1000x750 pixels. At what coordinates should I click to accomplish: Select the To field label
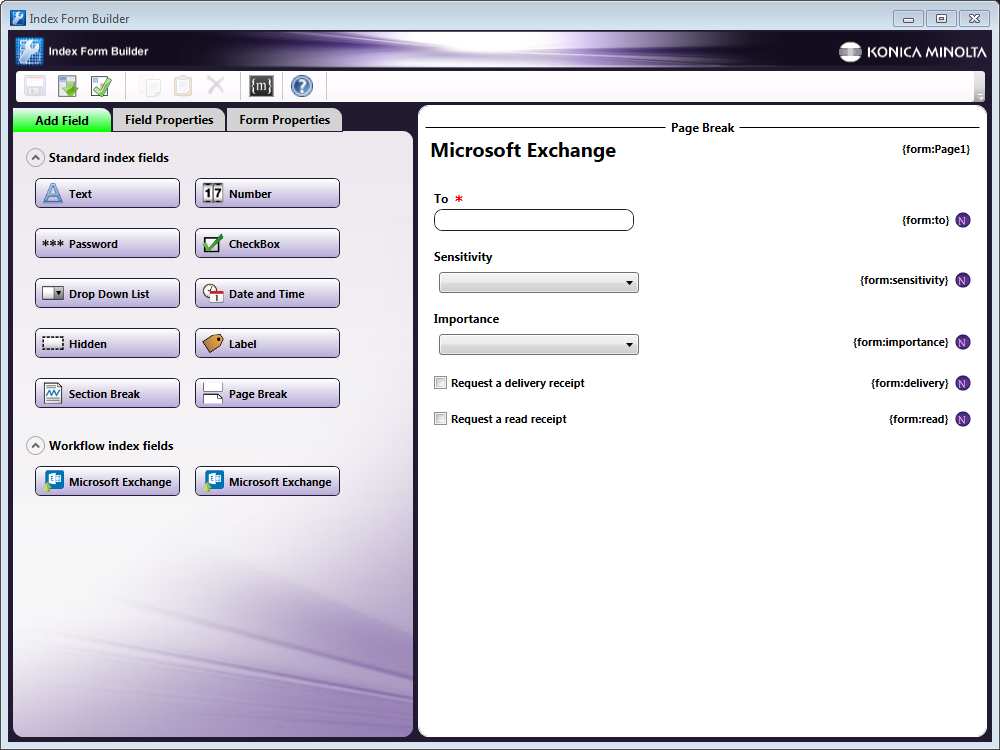[441, 199]
